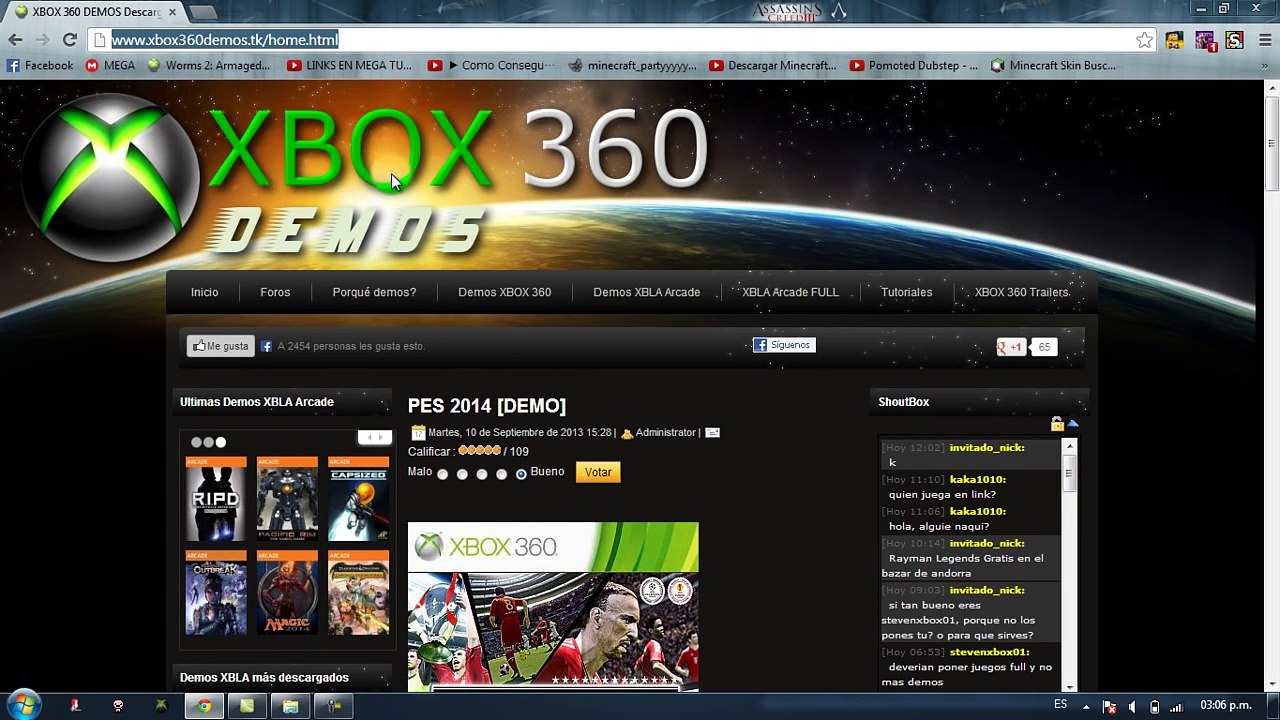Click the Google +1 button
This screenshot has height=720, width=1280.
pos(1011,347)
